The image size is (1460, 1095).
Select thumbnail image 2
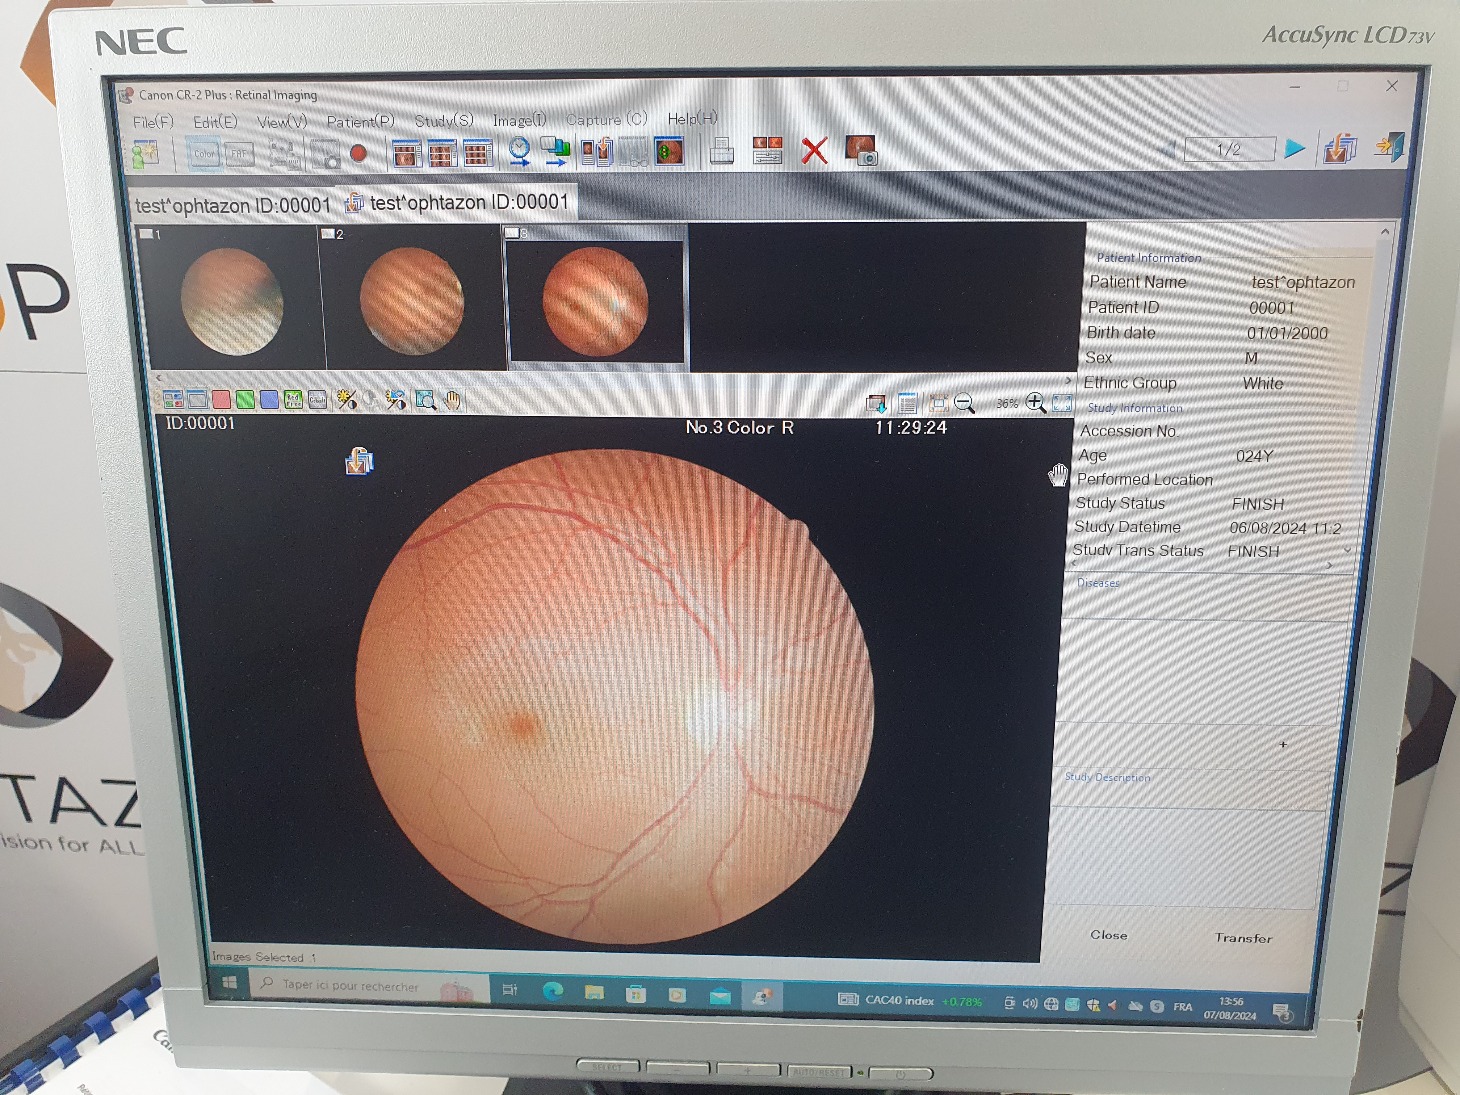point(412,298)
